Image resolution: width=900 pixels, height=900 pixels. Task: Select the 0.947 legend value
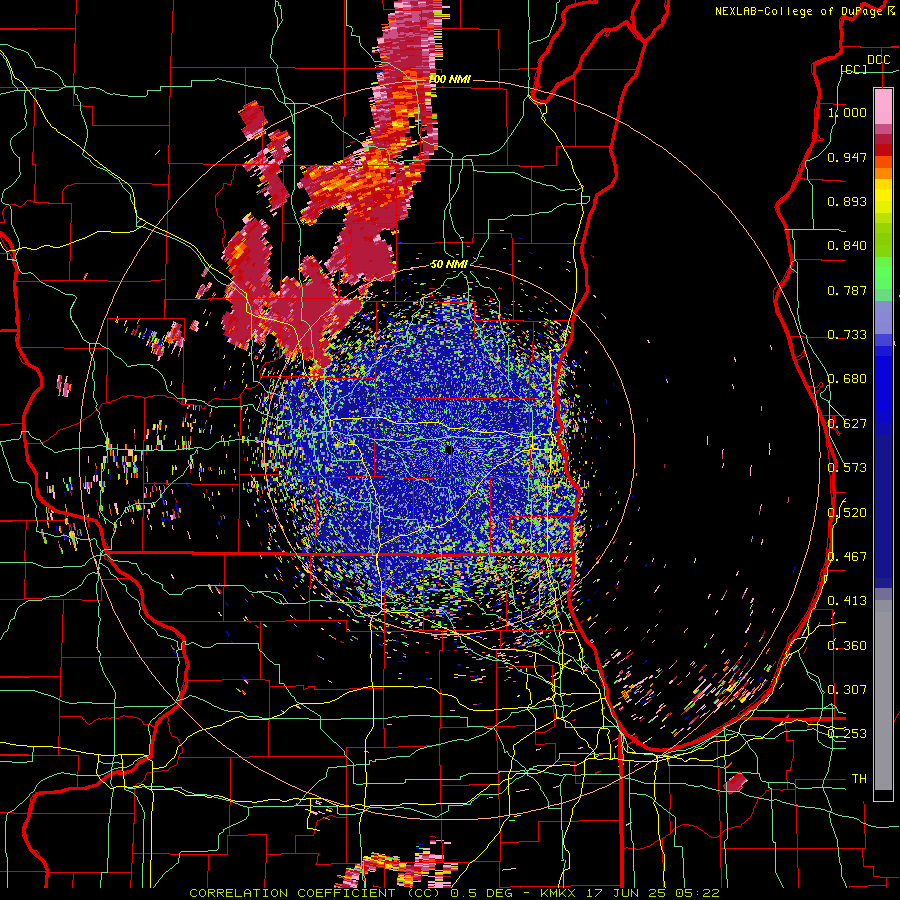tap(847, 157)
